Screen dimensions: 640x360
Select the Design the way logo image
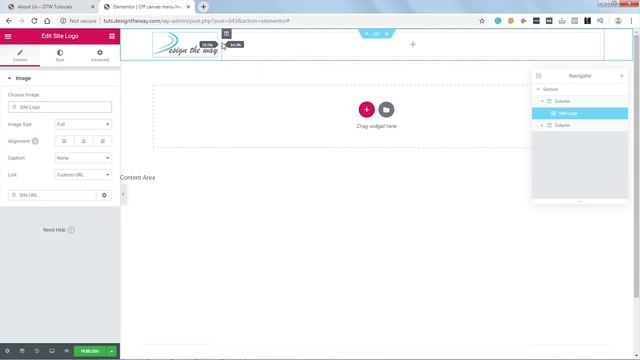pyautogui.click(x=186, y=44)
